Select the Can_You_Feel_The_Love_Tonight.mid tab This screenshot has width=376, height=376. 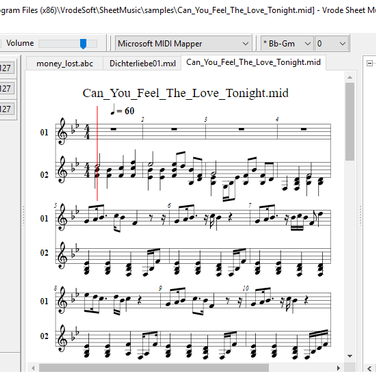click(x=253, y=62)
